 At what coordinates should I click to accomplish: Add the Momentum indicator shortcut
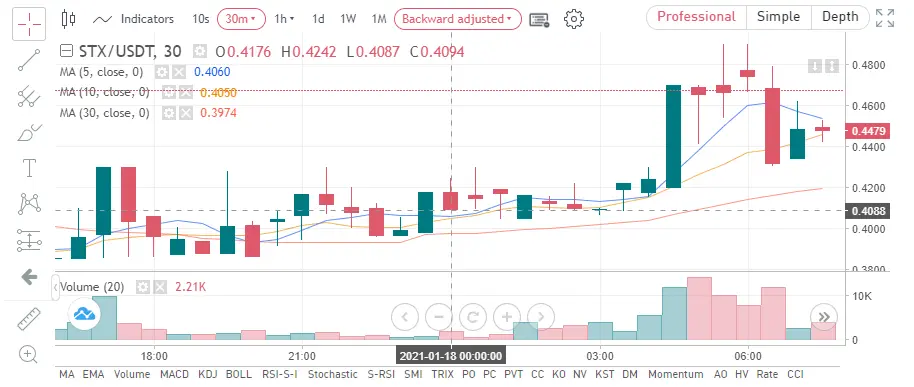(676, 374)
